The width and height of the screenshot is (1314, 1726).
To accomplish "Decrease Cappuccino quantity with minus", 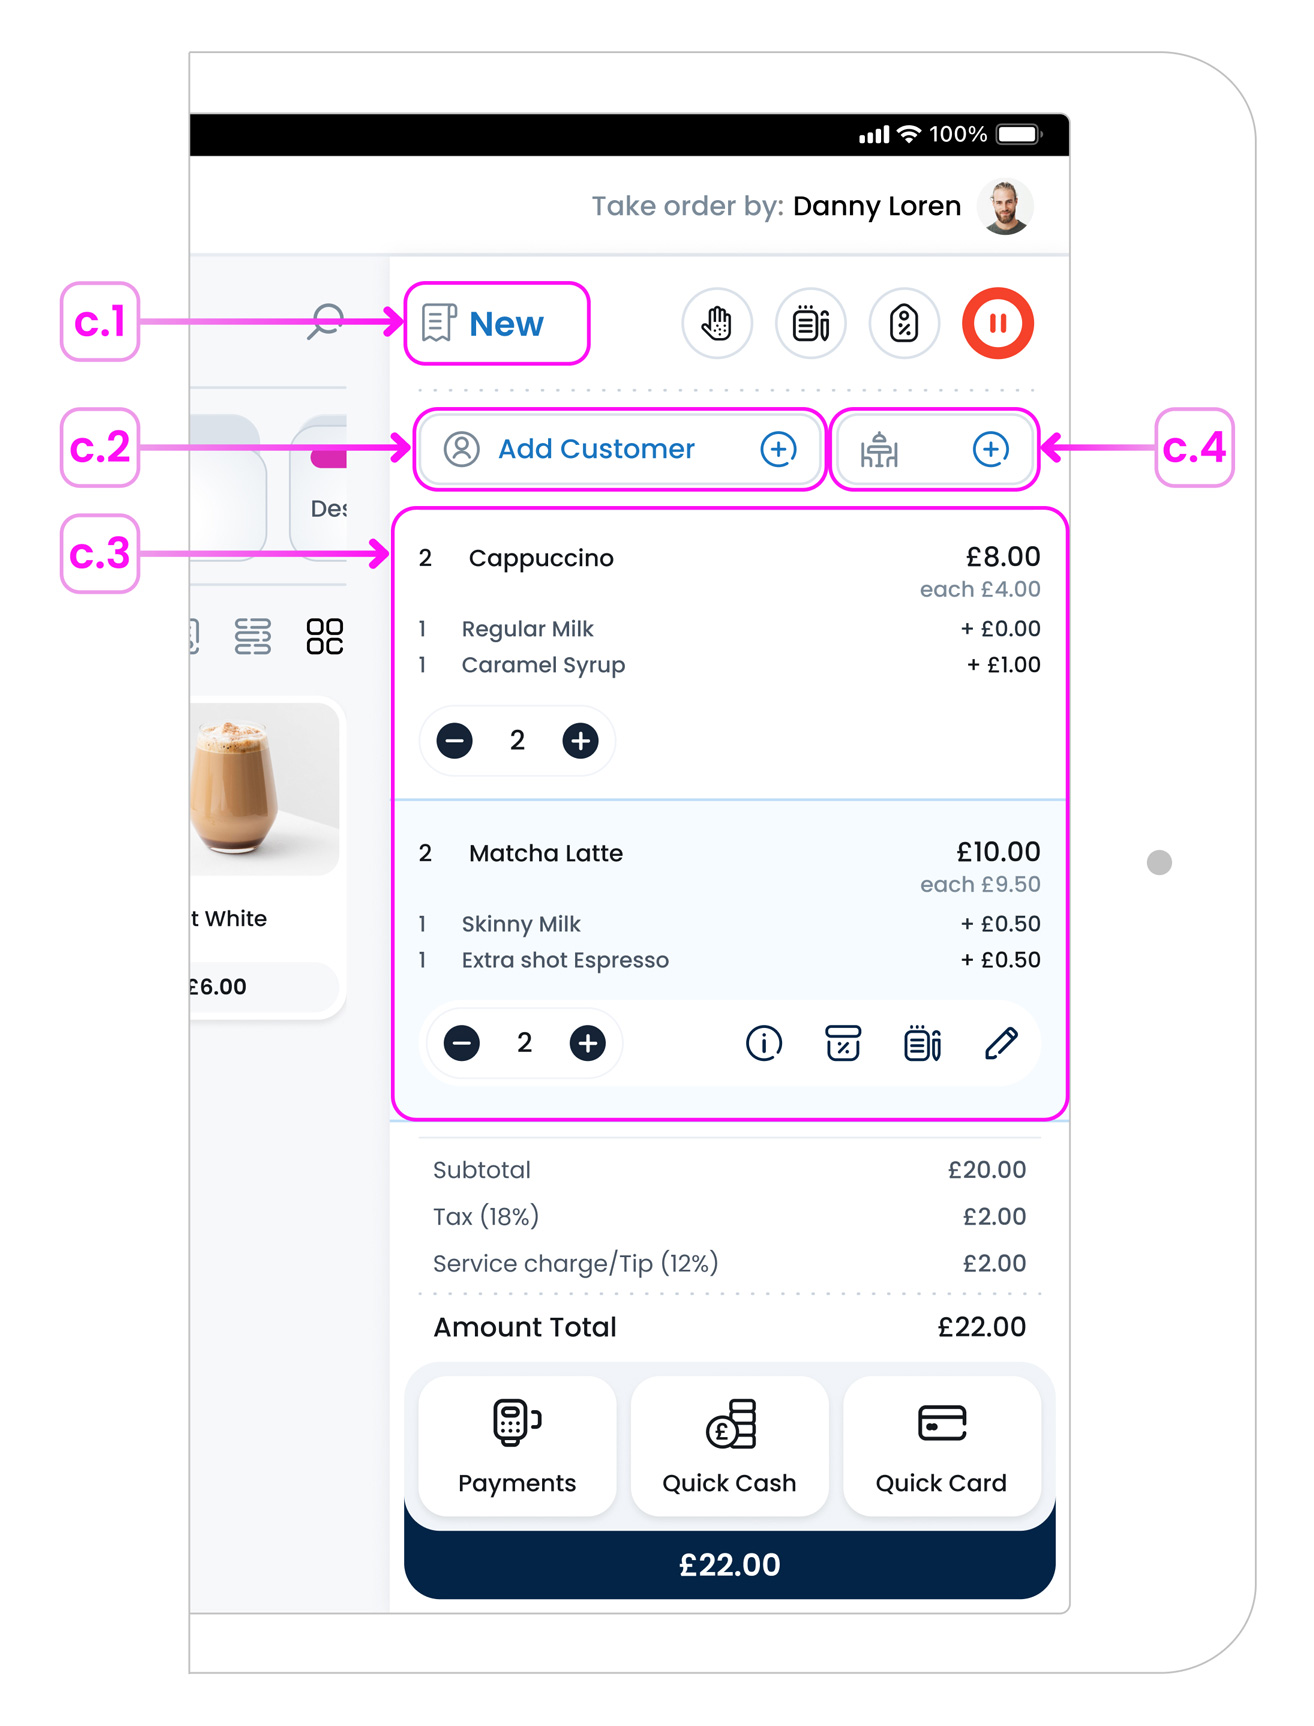I will click(x=455, y=741).
